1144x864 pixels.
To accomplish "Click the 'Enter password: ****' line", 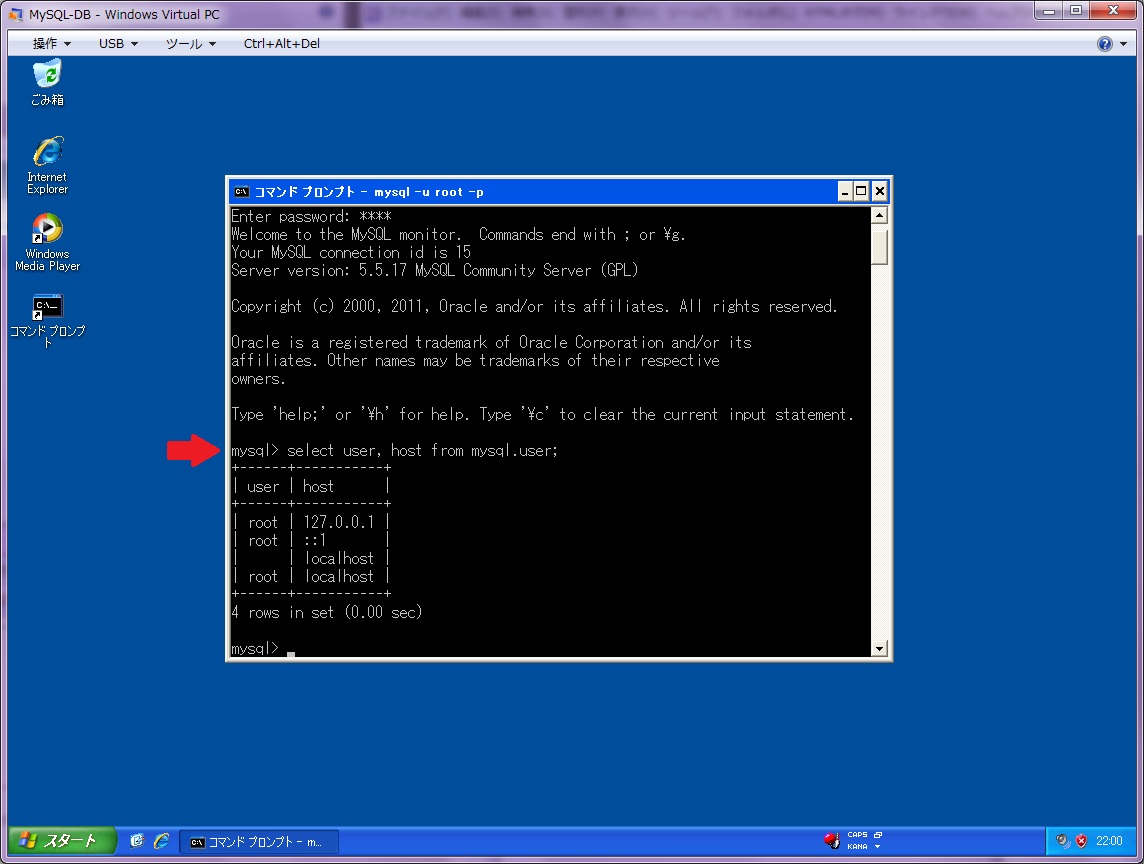I will coord(312,216).
